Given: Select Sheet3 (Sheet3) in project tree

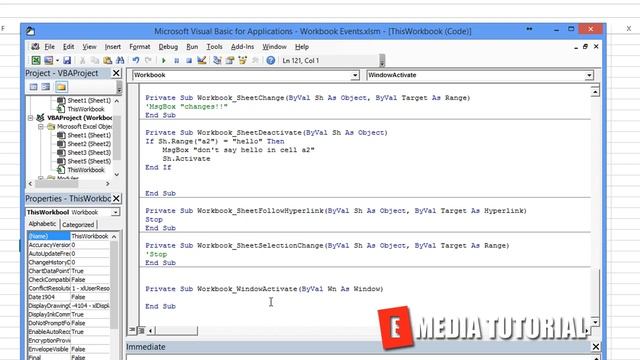Looking at the screenshot, I should (89, 152).
